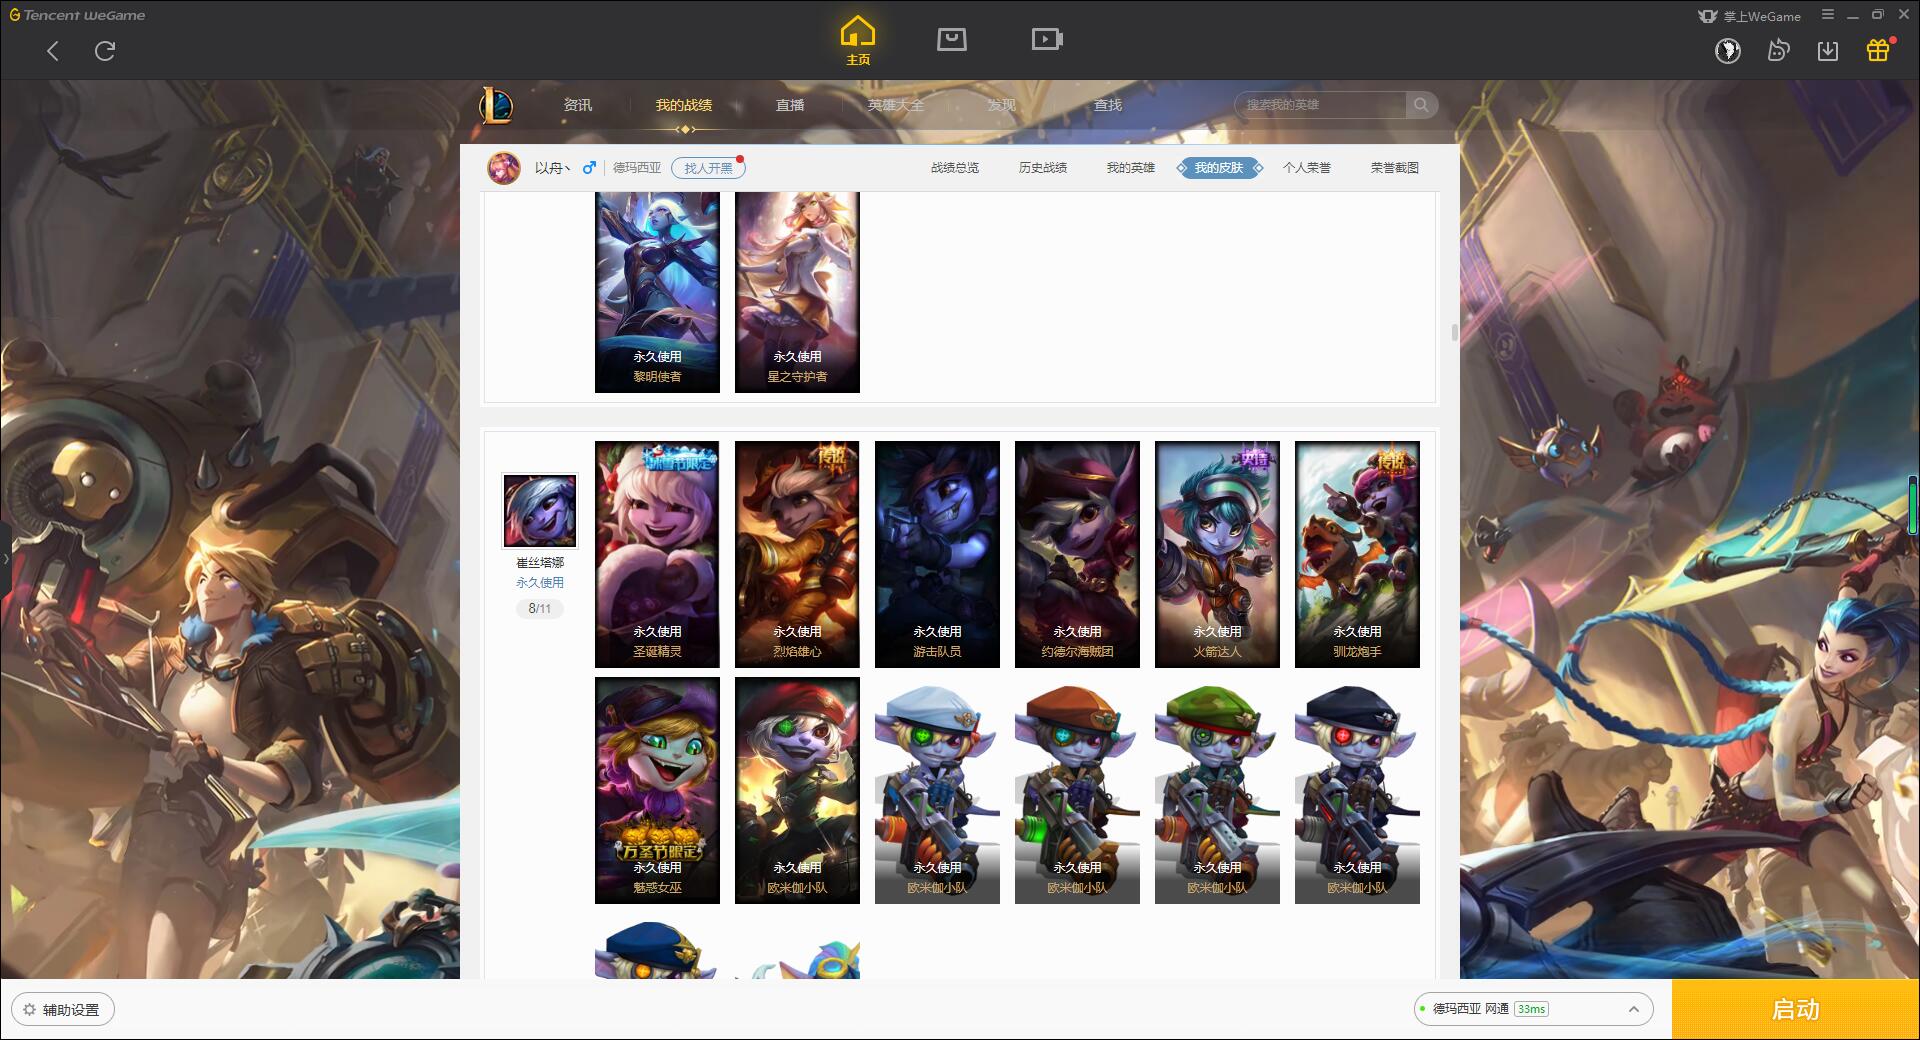Go to the 主页 home icon
1920x1040 pixels.
pos(858,40)
